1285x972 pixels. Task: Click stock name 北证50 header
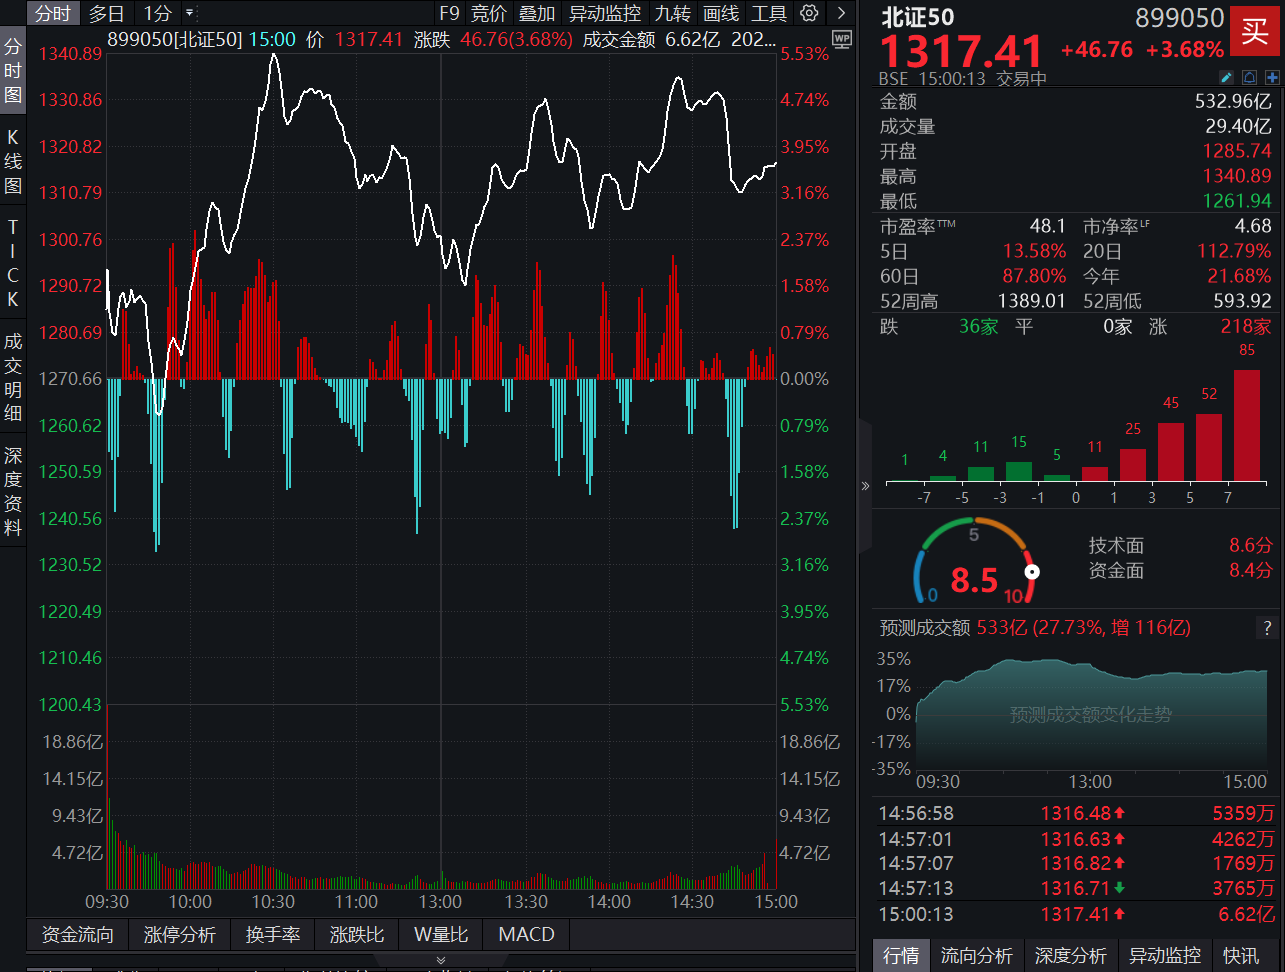pyautogui.click(x=917, y=17)
